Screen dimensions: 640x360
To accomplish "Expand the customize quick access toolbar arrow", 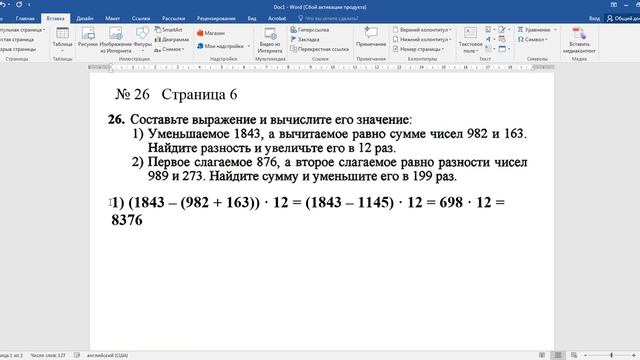I will (29, 5).
